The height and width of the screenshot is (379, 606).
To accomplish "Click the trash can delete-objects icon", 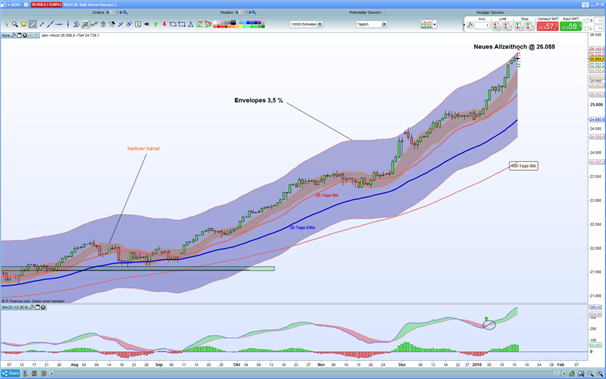I will tap(103, 24).
